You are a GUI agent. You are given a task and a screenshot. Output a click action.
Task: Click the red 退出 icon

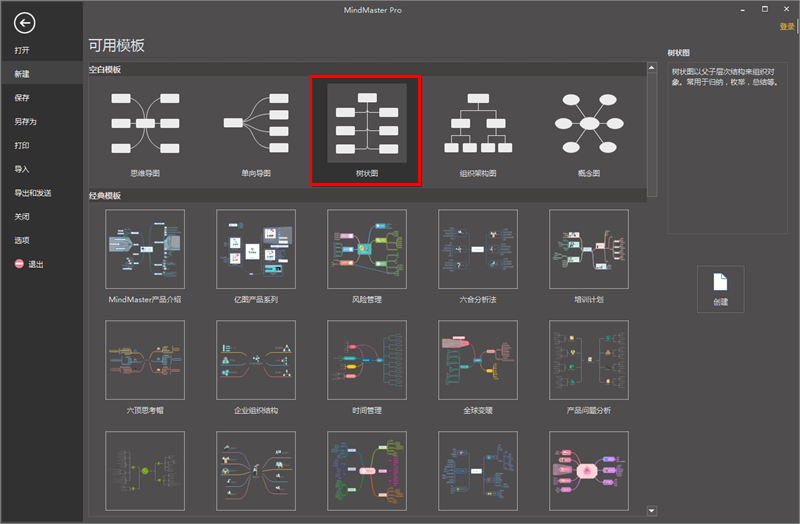(x=19, y=264)
